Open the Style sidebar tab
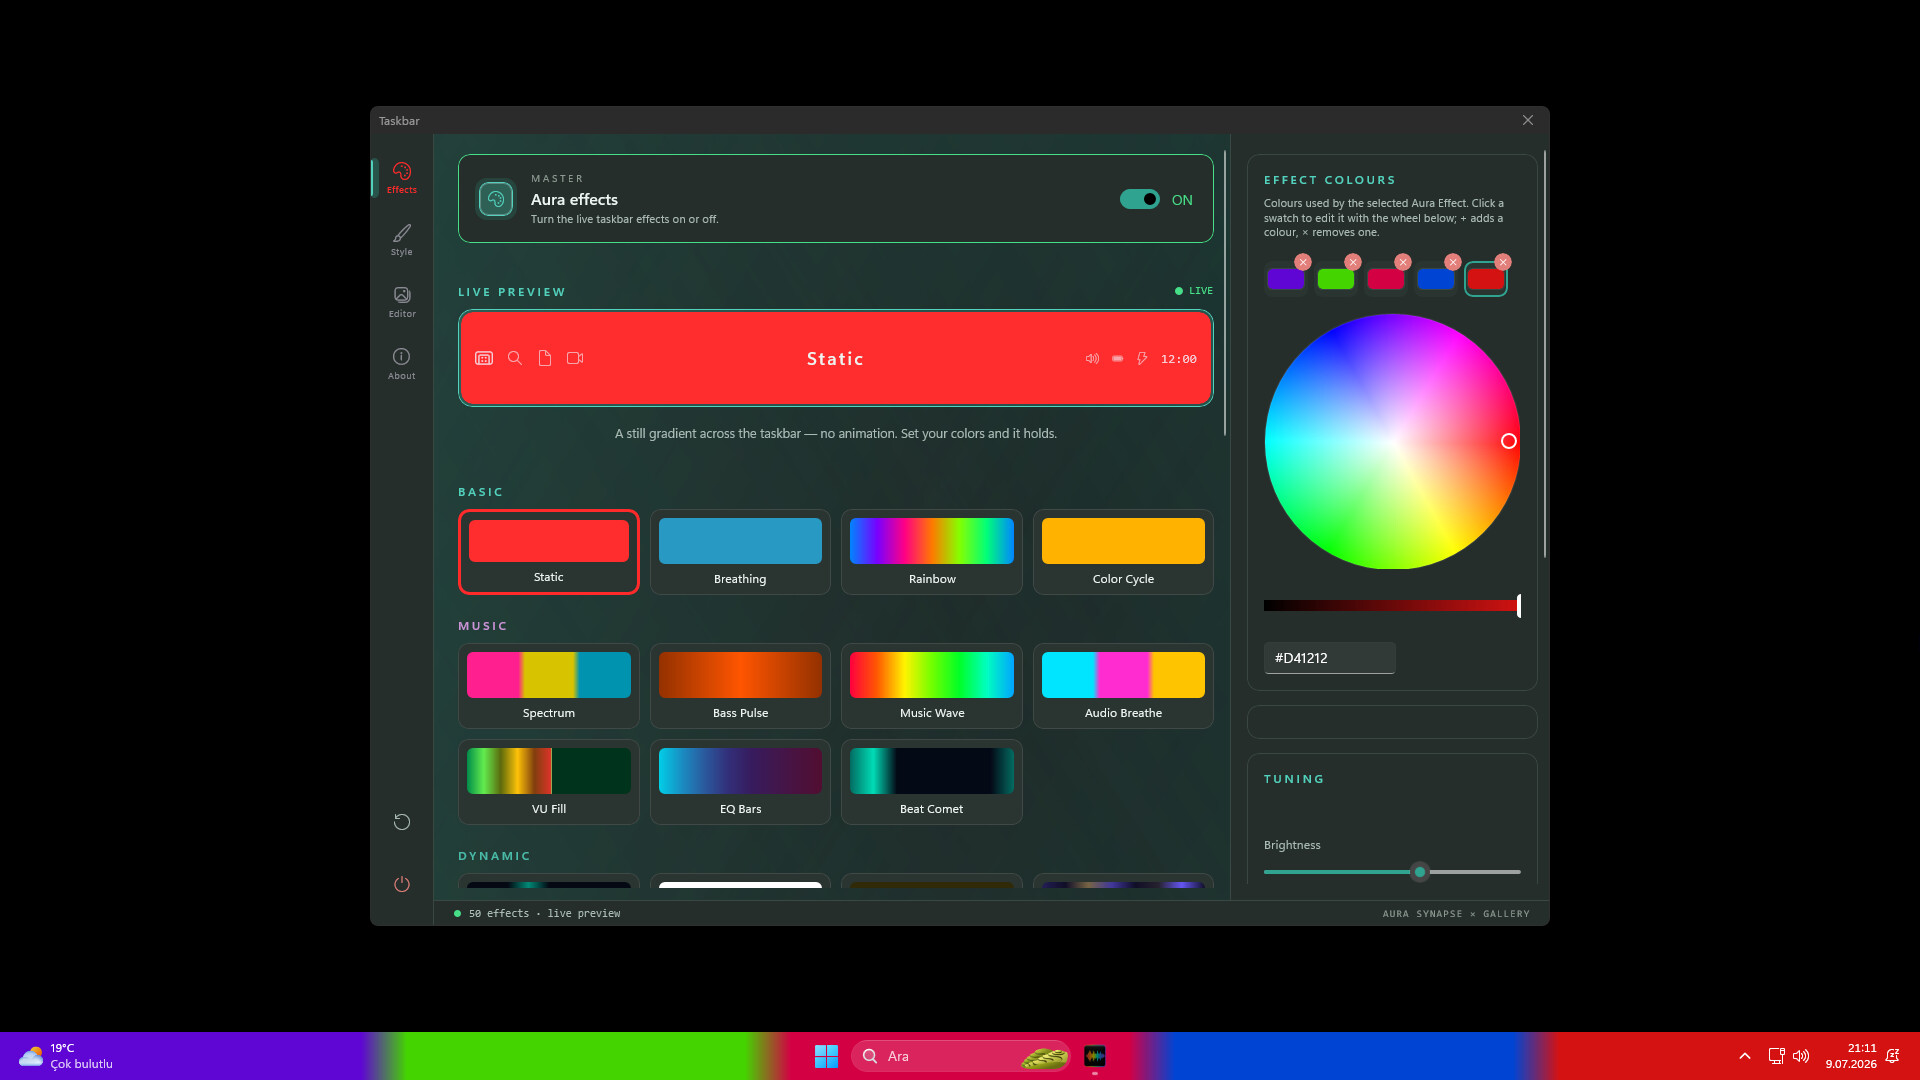This screenshot has height=1080, width=1920. pos(401,240)
